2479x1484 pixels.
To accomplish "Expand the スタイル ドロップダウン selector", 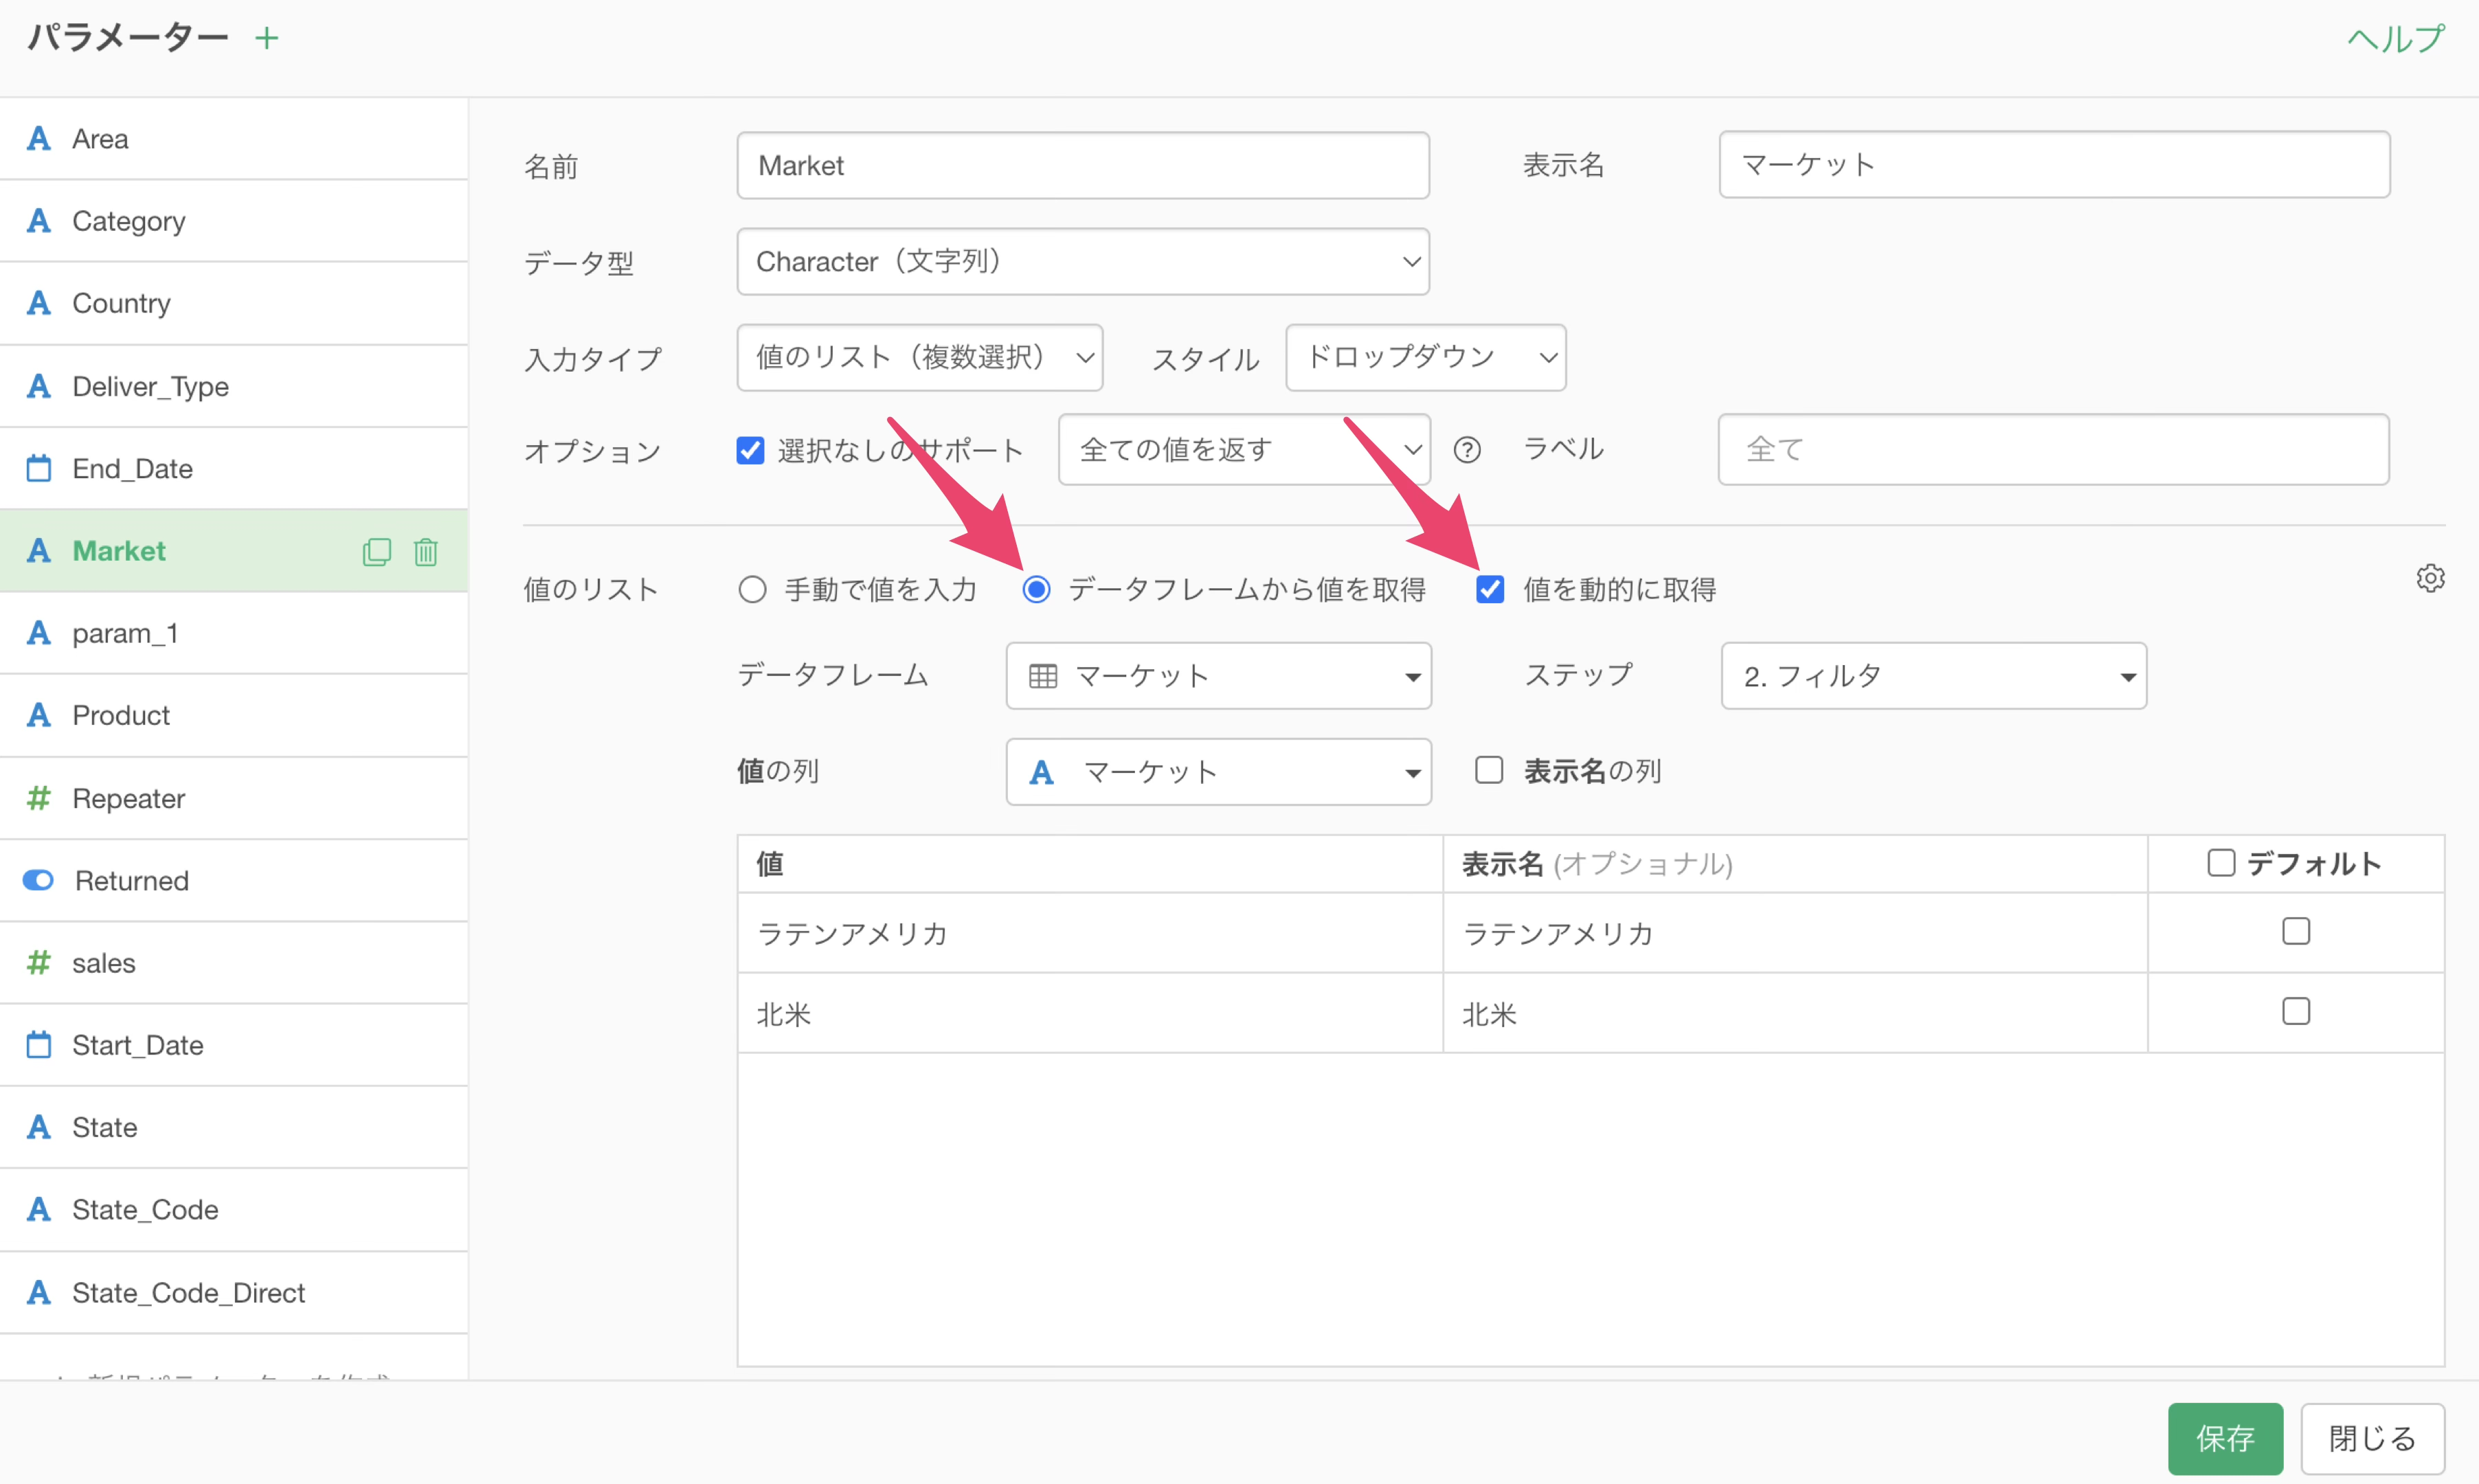I will click(x=1425, y=357).
